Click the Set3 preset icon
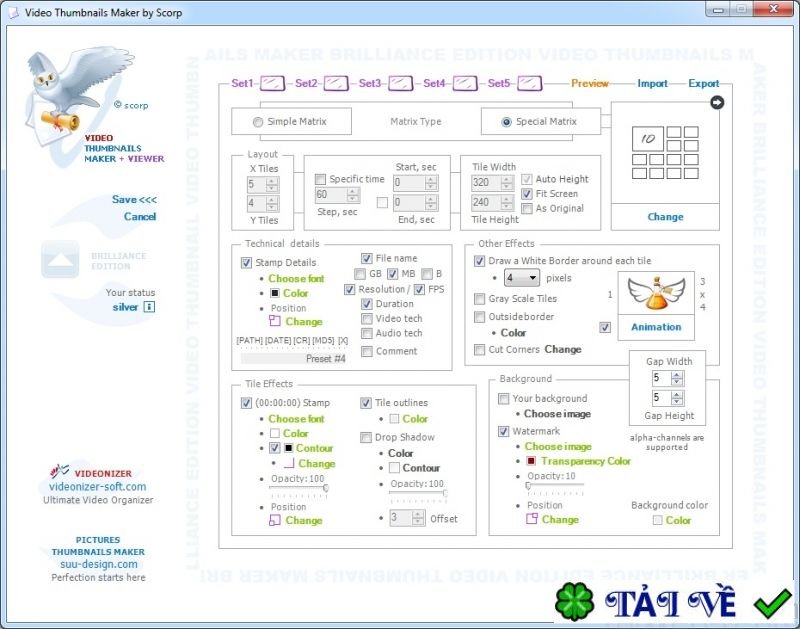800x629 pixels. [x=401, y=83]
